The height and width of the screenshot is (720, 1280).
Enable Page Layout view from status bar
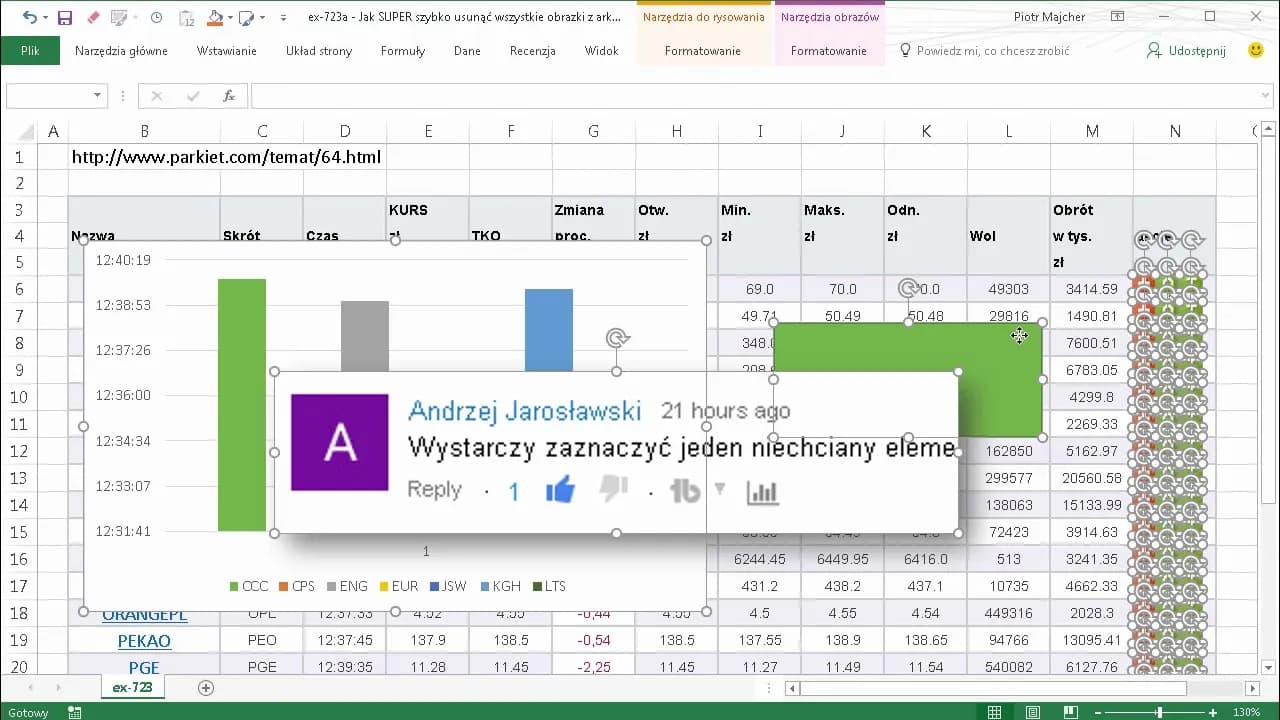pos(1032,712)
